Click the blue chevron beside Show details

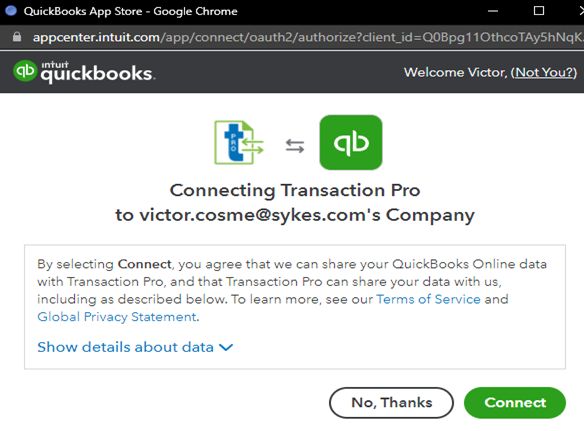point(226,348)
